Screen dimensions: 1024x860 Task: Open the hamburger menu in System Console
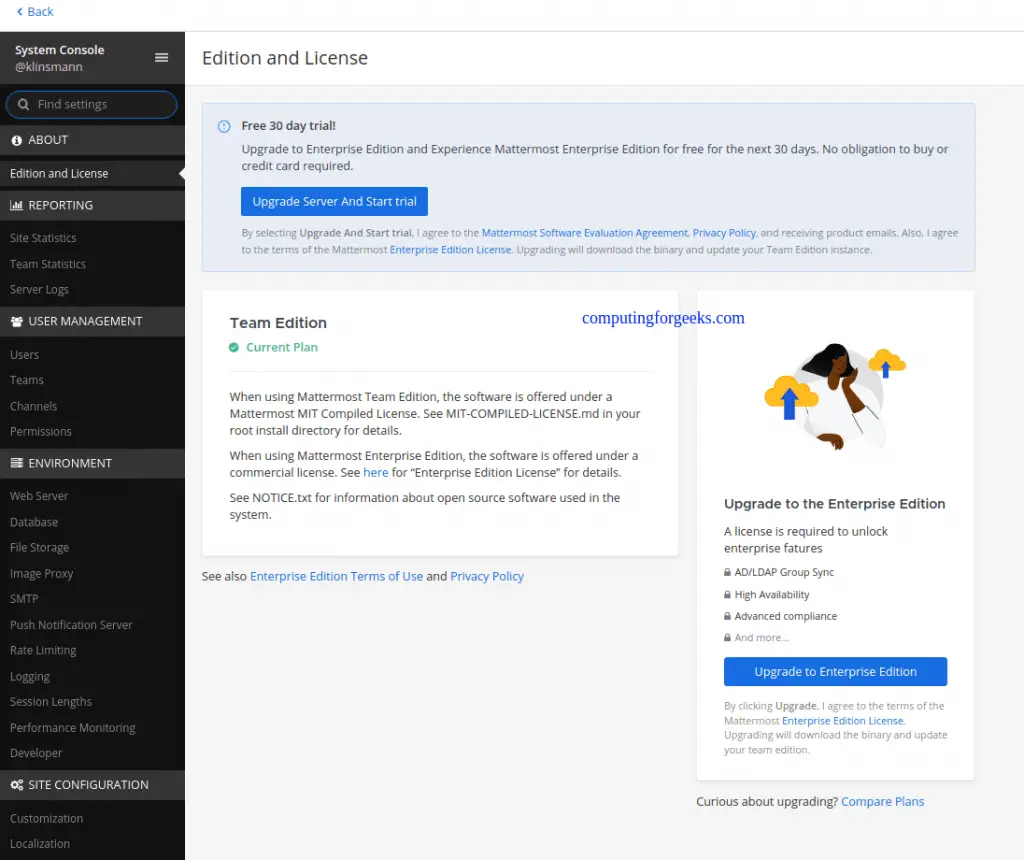pyautogui.click(x=161, y=57)
